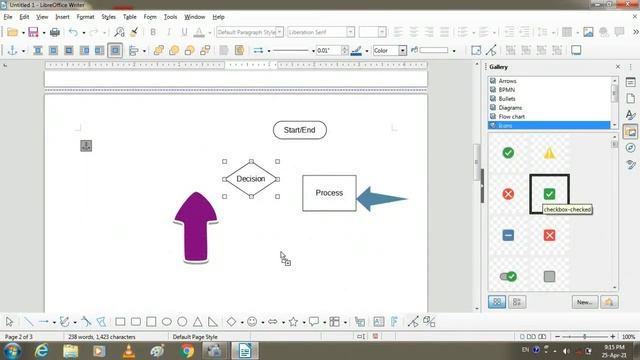
Task: Click the Bring to Front icon
Action: [x=158, y=50]
